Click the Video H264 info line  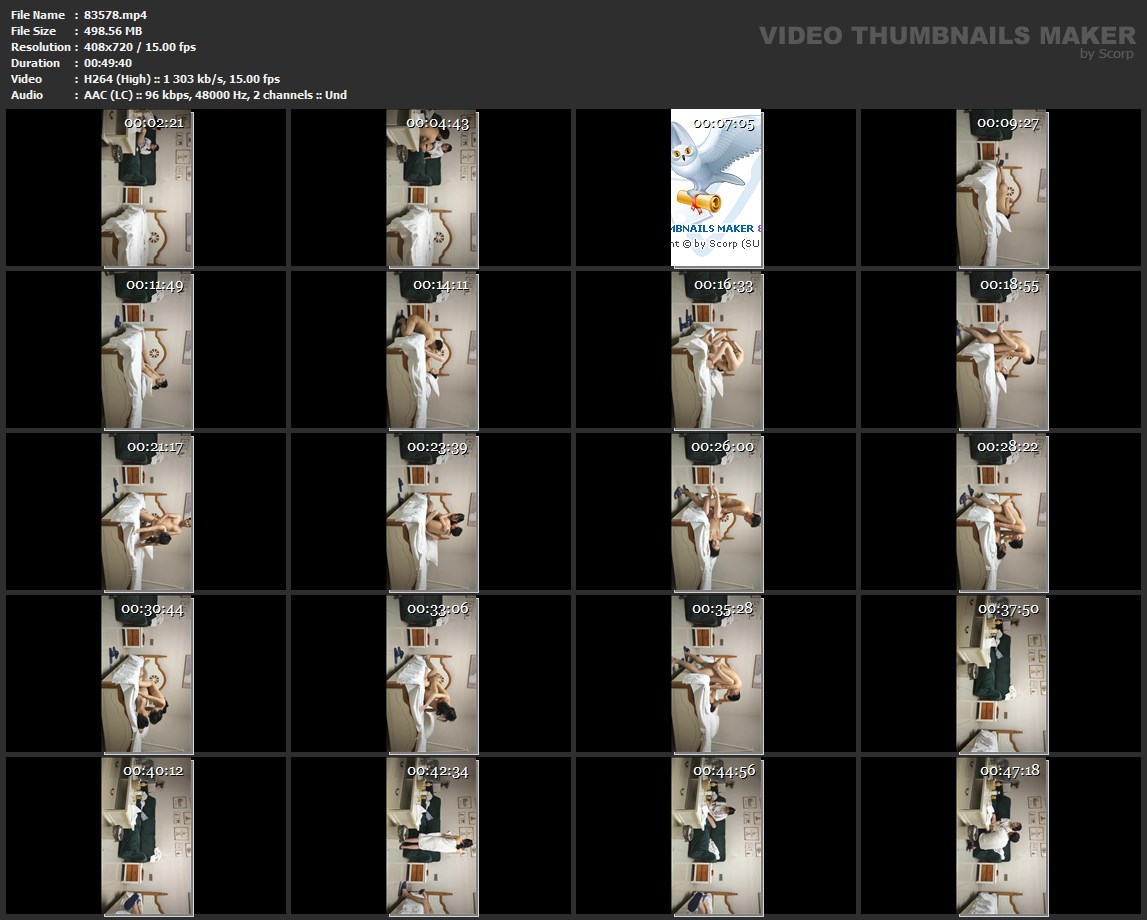pyautogui.click(x=182, y=79)
